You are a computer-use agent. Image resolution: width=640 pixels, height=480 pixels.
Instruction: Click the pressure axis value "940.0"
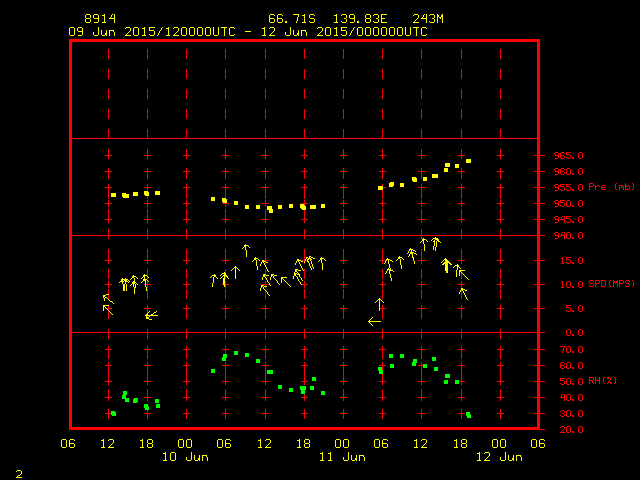point(569,236)
